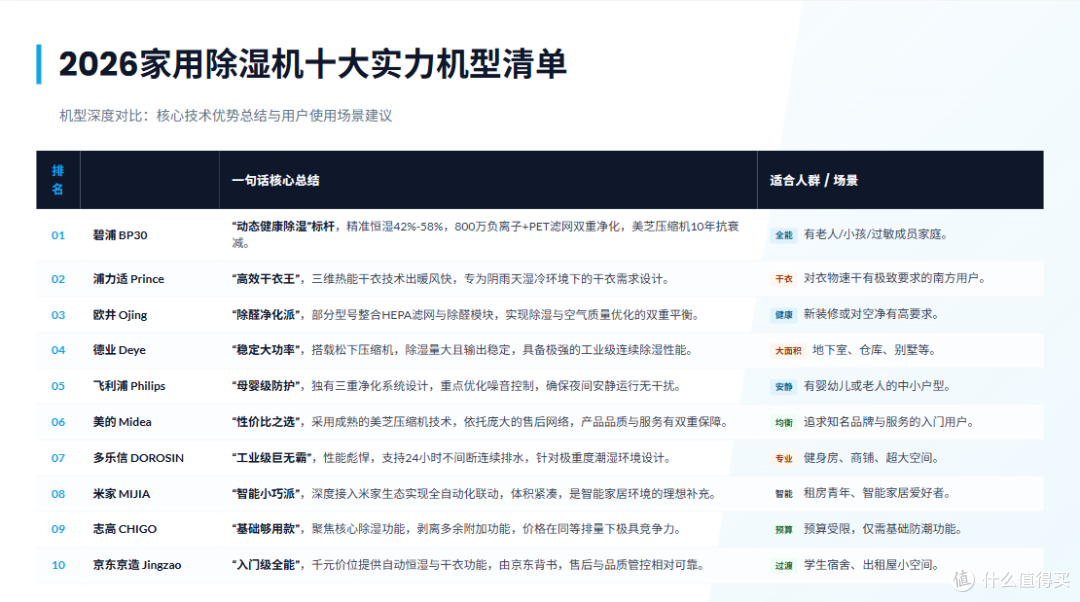
Task: Click the 干衣 tag badge
Action: (x=784, y=279)
